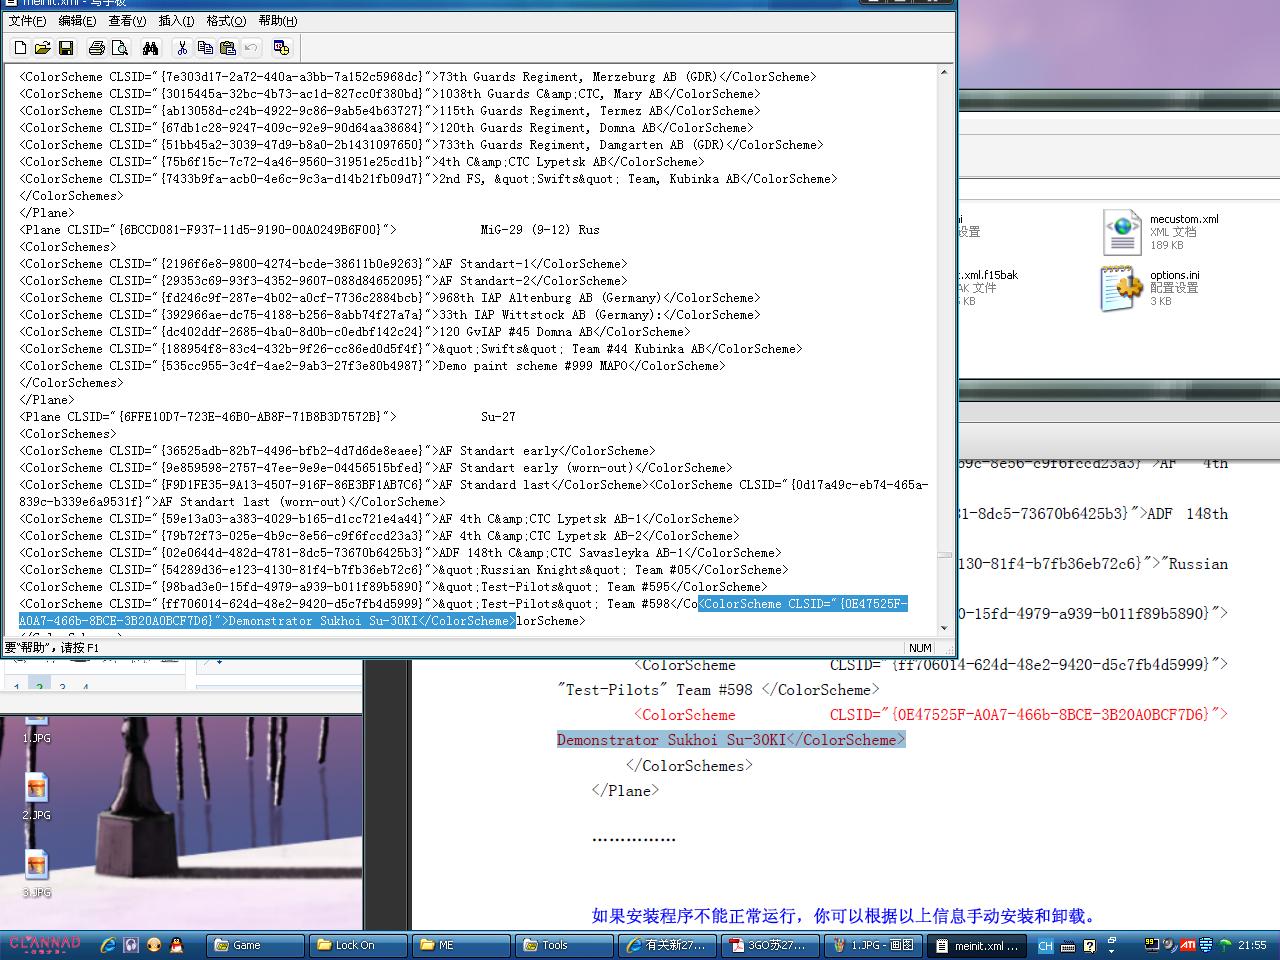This screenshot has height=960, width=1280.
Task: Switch to the 有关新27 browser taskbar button
Action: (667, 945)
